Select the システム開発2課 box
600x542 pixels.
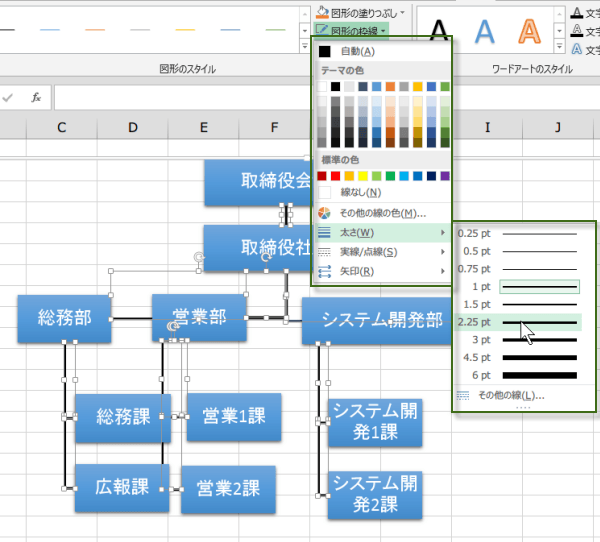click(375, 495)
